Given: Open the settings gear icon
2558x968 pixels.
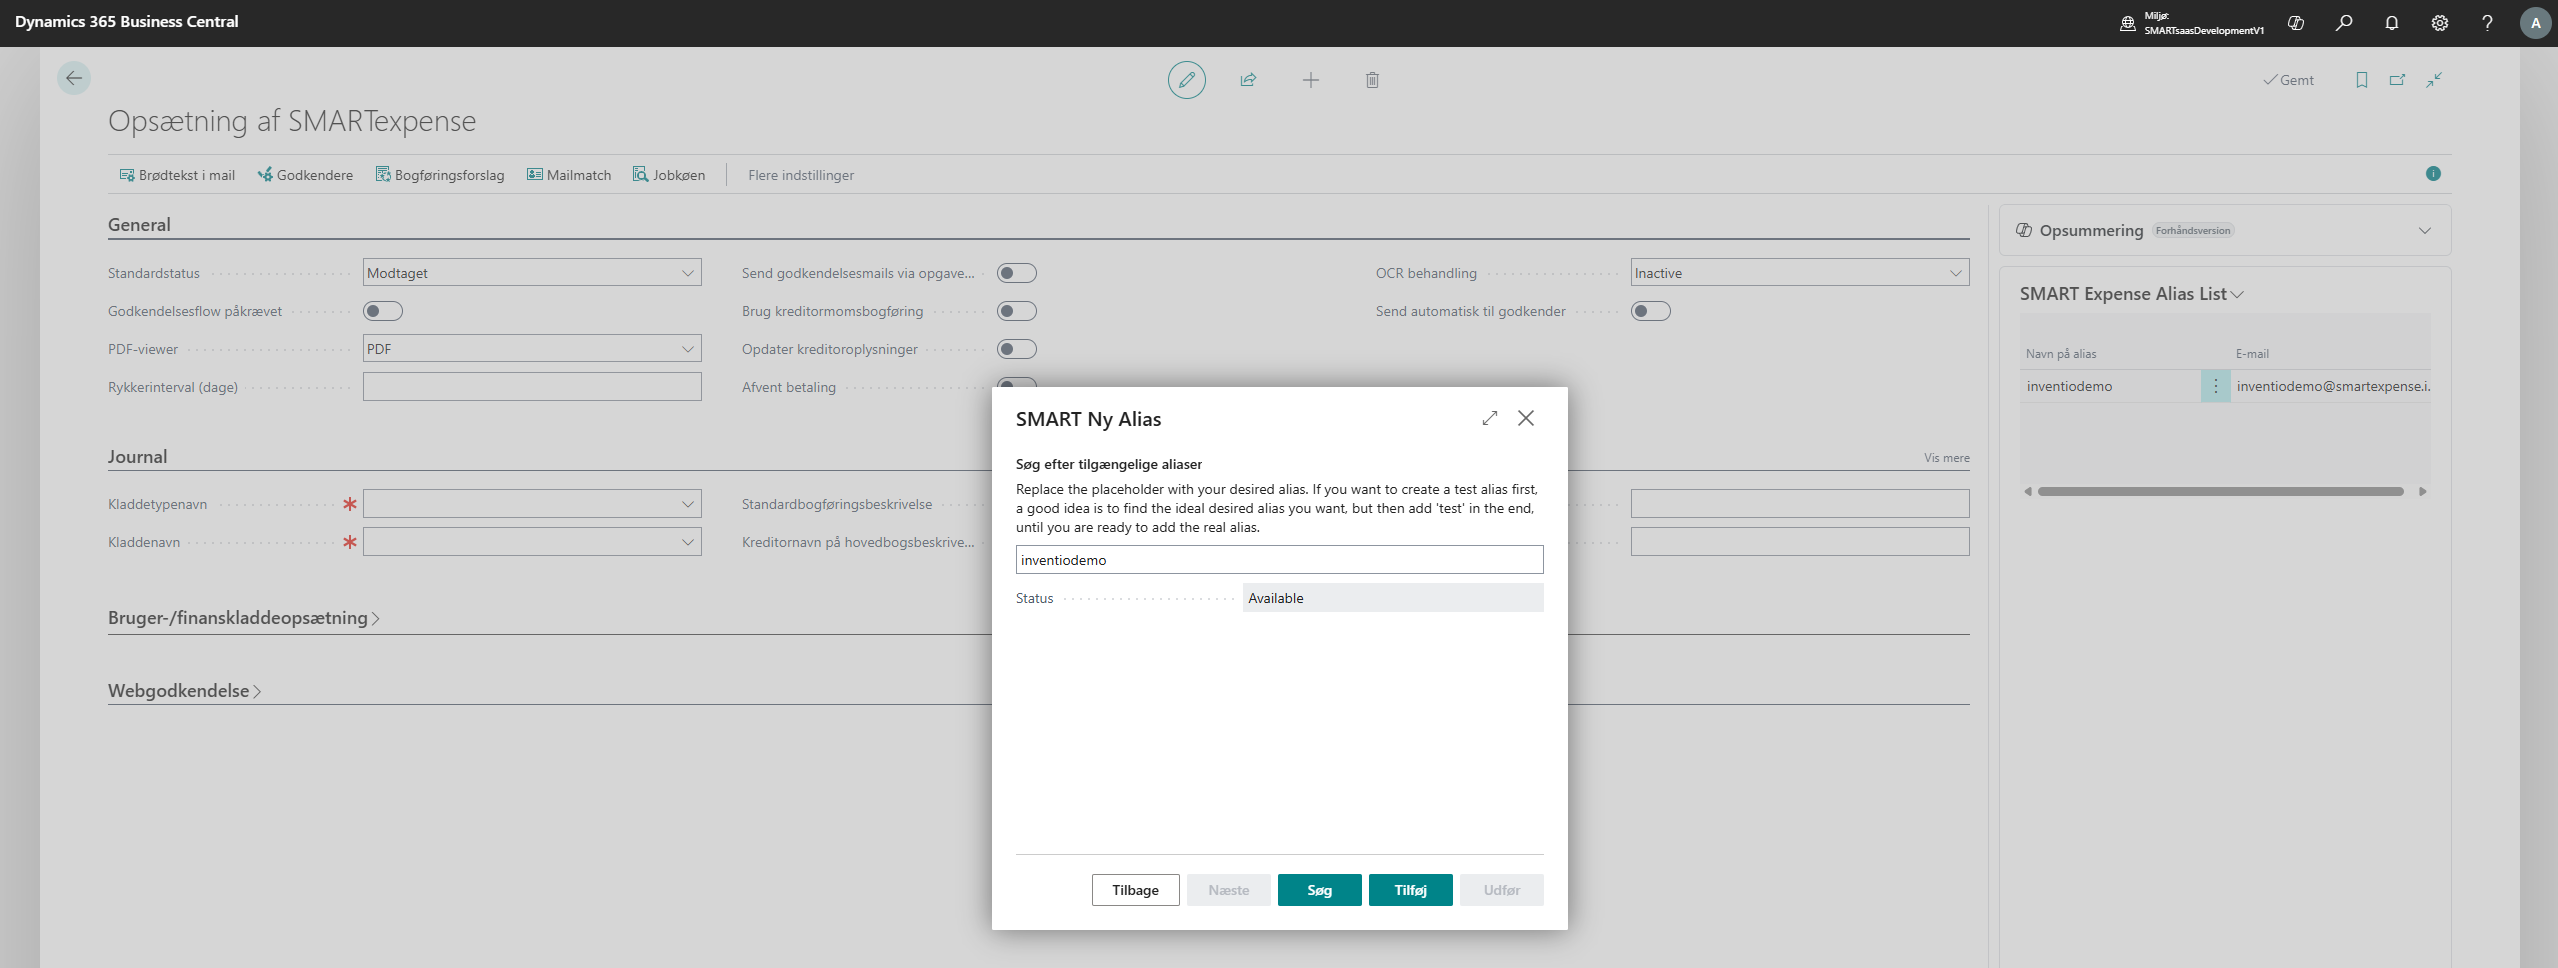Looking at the screenshot, I should 2439,23.
